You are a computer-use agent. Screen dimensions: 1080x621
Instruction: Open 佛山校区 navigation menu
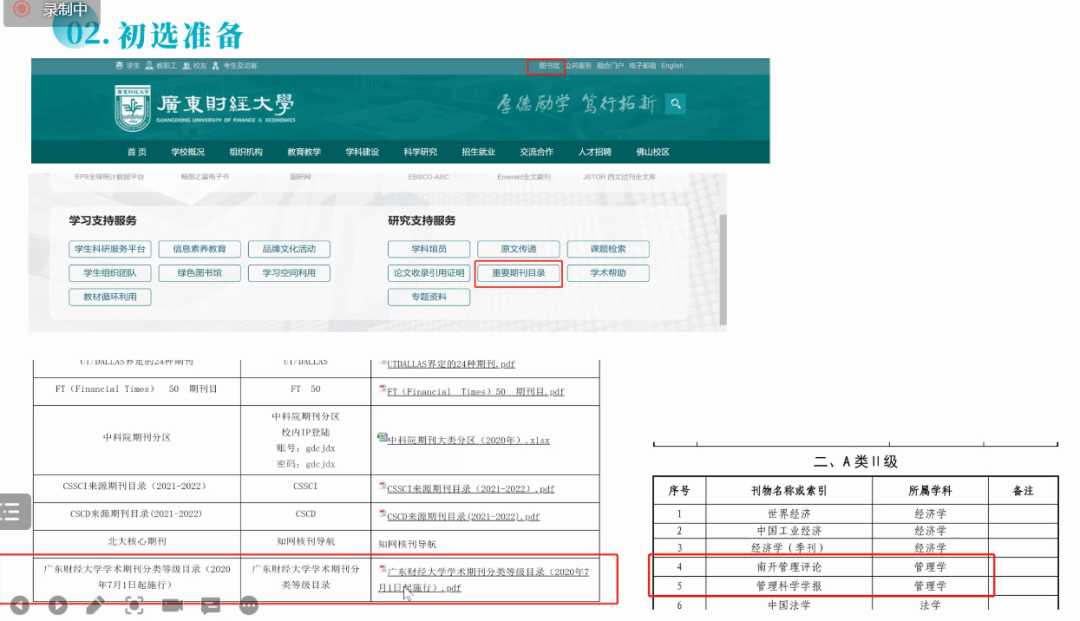point(652,151)
